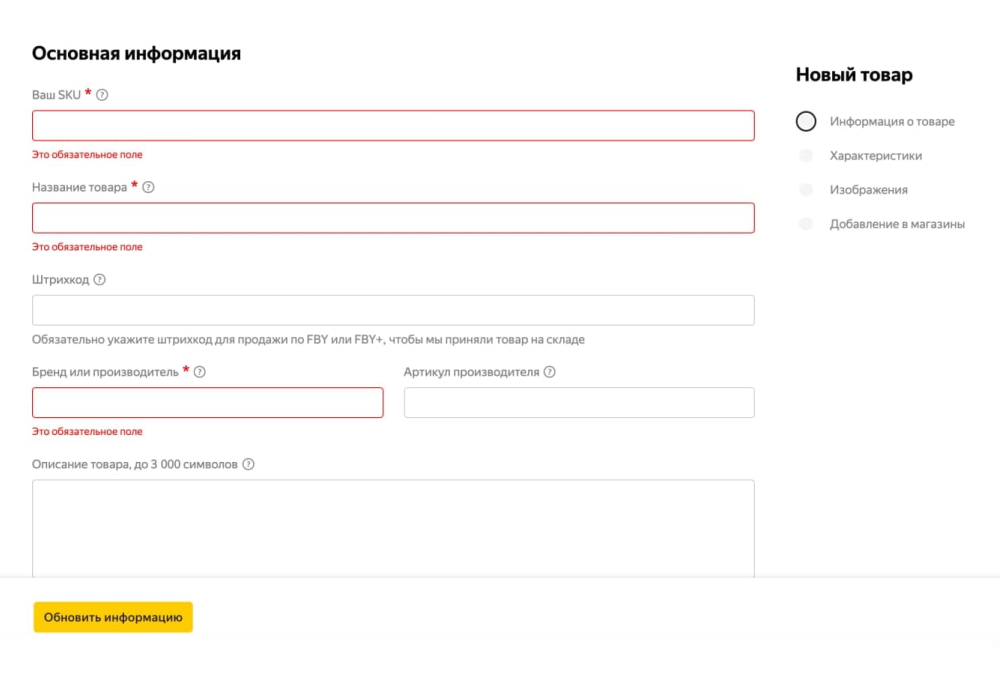Image resolution: width=1000 pixels, height=682 pixels.
Task: Click the error text under Ваш SKU
Action: 87,154
